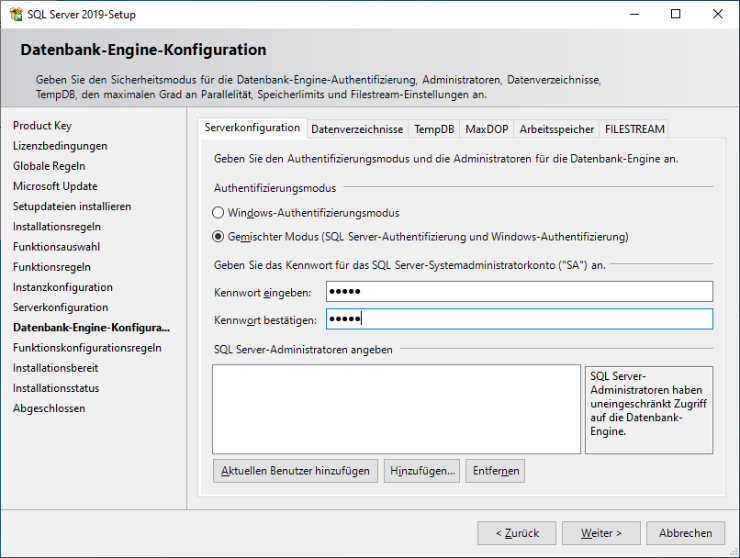Click Serverkonfiguration in the left step list

coord(60,307)
